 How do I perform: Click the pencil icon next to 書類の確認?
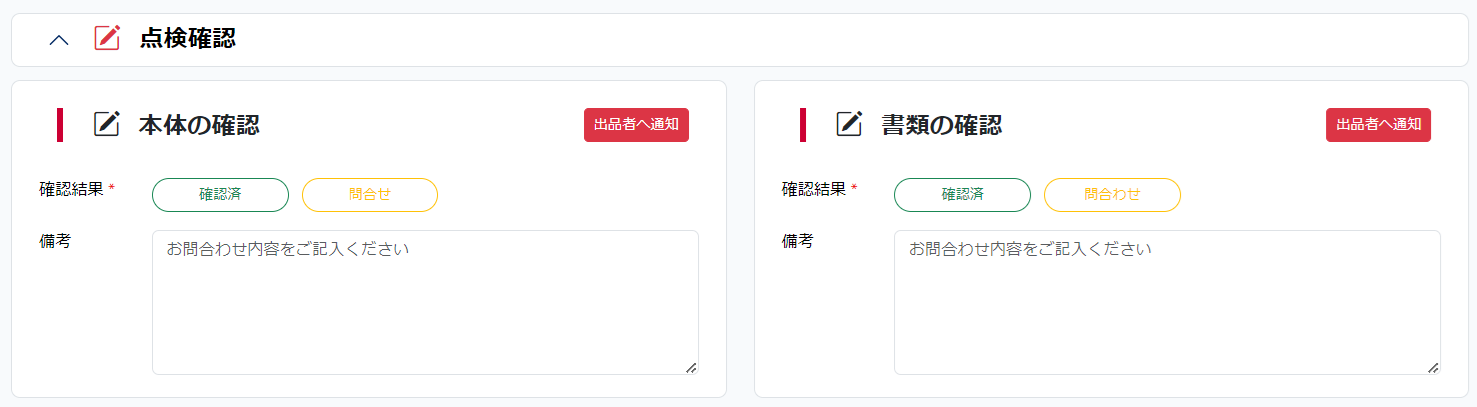click(849, 124)
